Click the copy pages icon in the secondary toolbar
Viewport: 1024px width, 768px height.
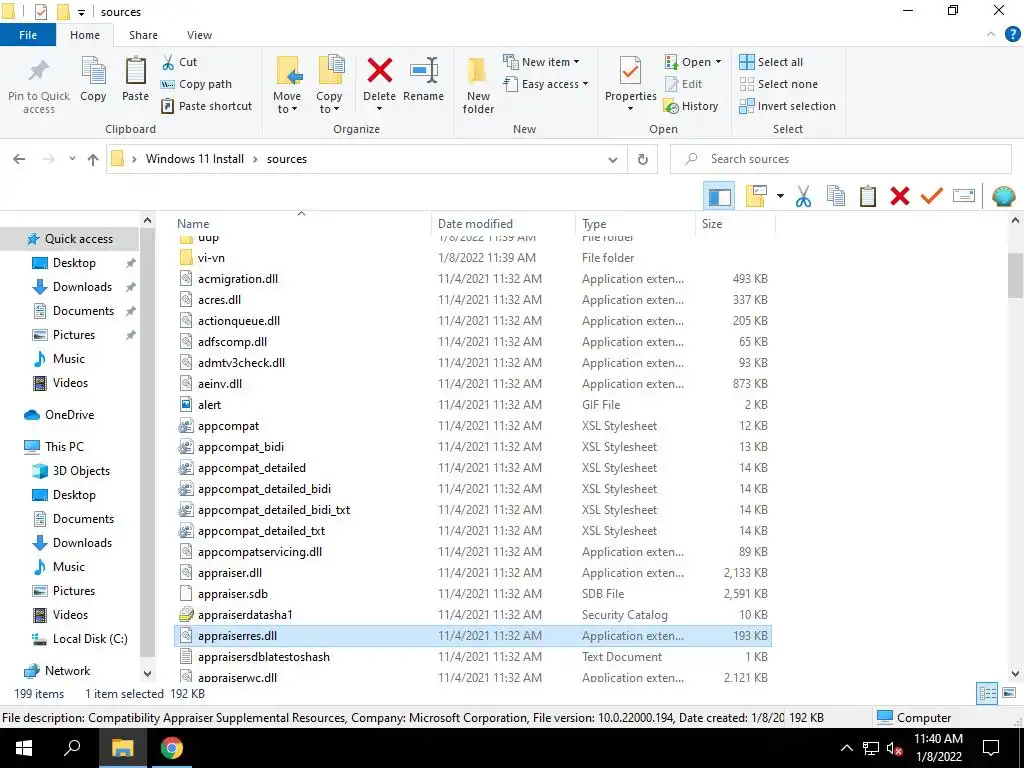click(836, 197)
